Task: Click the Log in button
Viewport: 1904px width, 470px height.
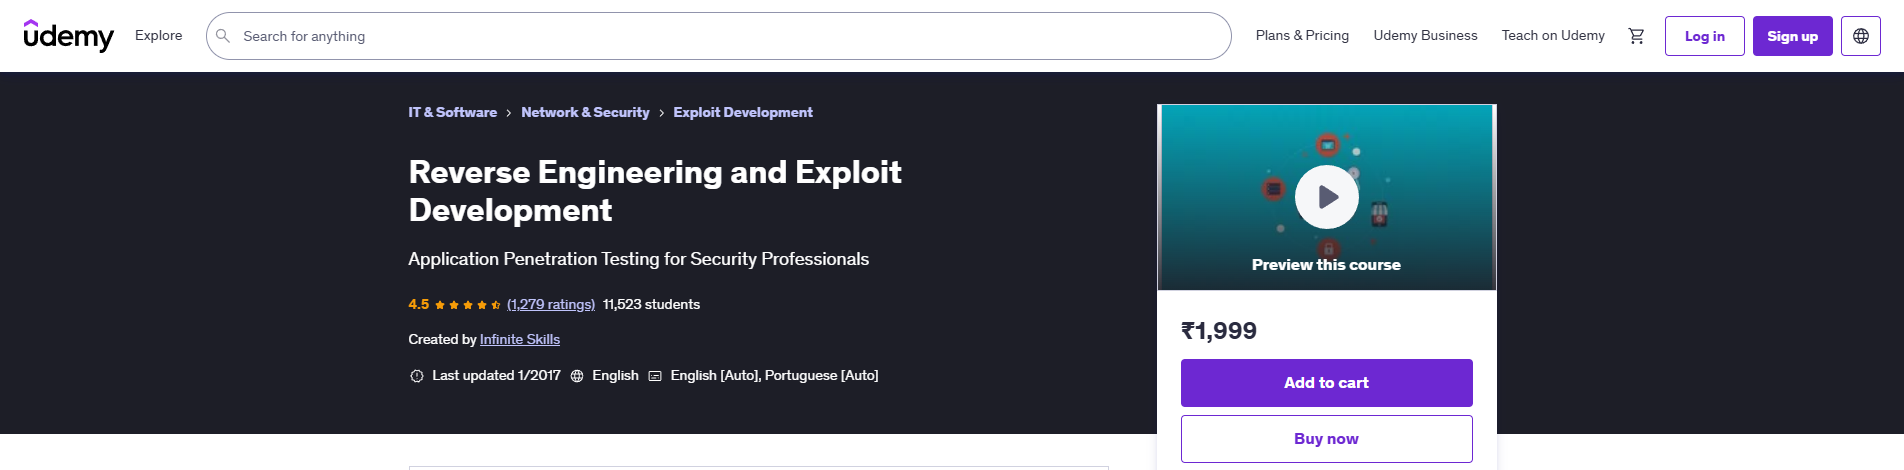Action: click(1704, 36)
